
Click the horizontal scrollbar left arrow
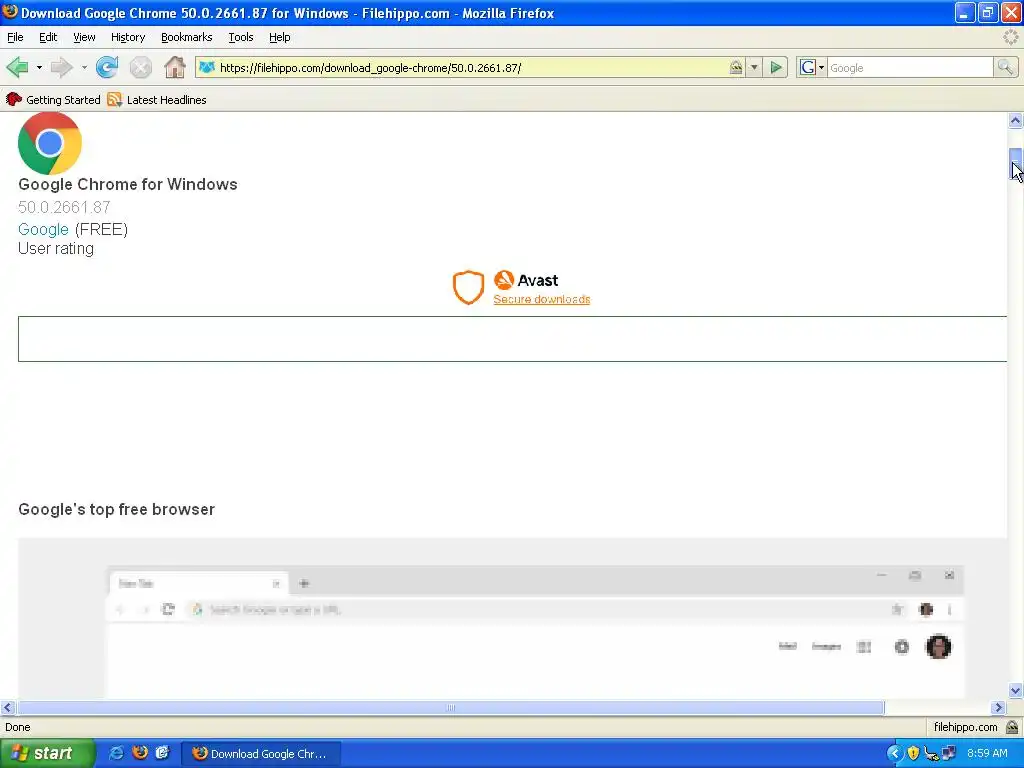[8, 707]
